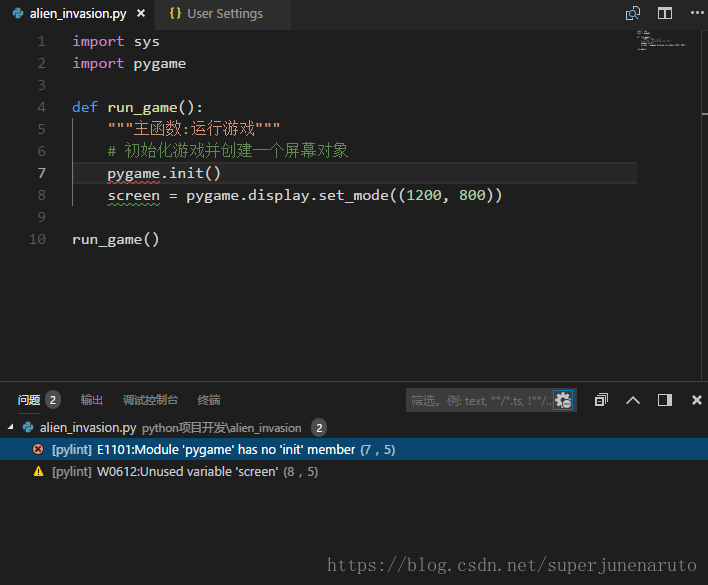Open the more actions ellipsis menu
Image resolution: width=708 pixels, height=585 pixels.
697,13
